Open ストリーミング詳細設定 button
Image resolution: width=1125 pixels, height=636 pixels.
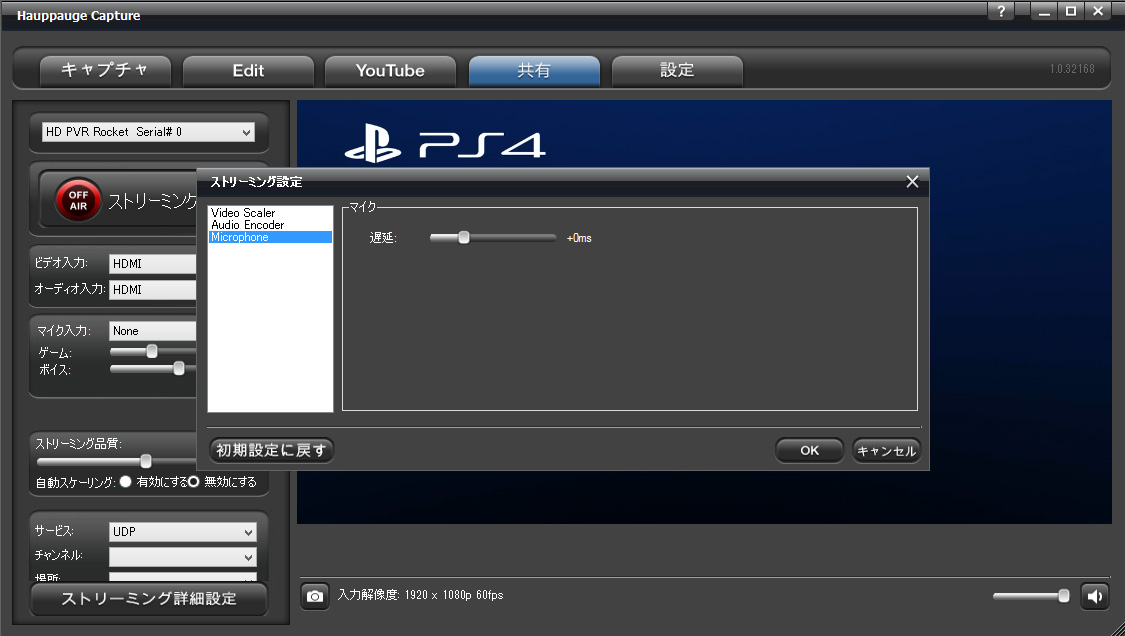pyautogui.click(x=149, y=599)
